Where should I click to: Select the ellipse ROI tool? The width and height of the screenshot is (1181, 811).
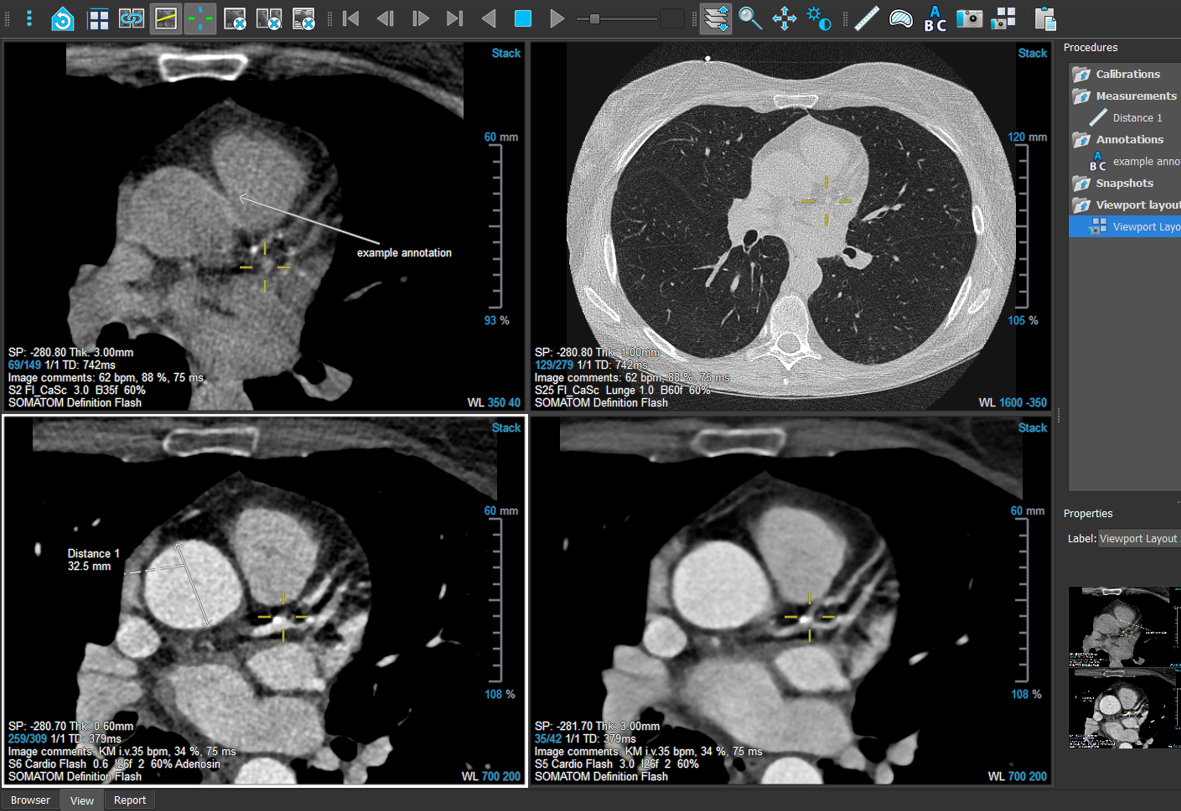click(x=900, y=18)
